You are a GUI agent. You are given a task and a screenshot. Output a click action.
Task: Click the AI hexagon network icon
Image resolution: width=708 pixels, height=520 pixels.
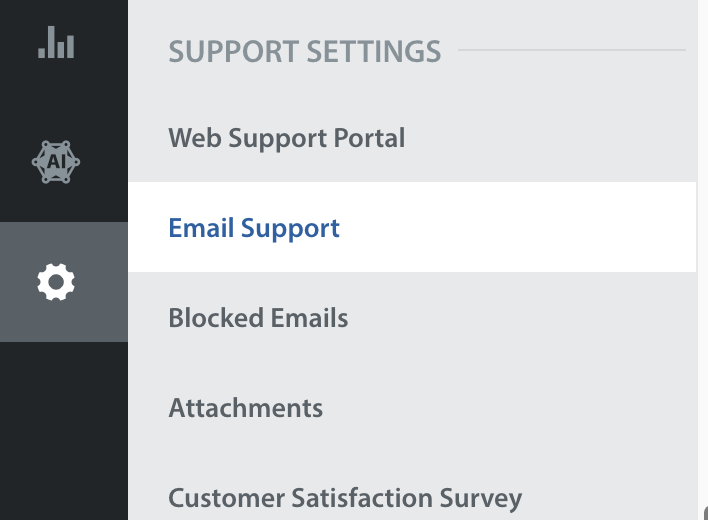tap(56, 162)
